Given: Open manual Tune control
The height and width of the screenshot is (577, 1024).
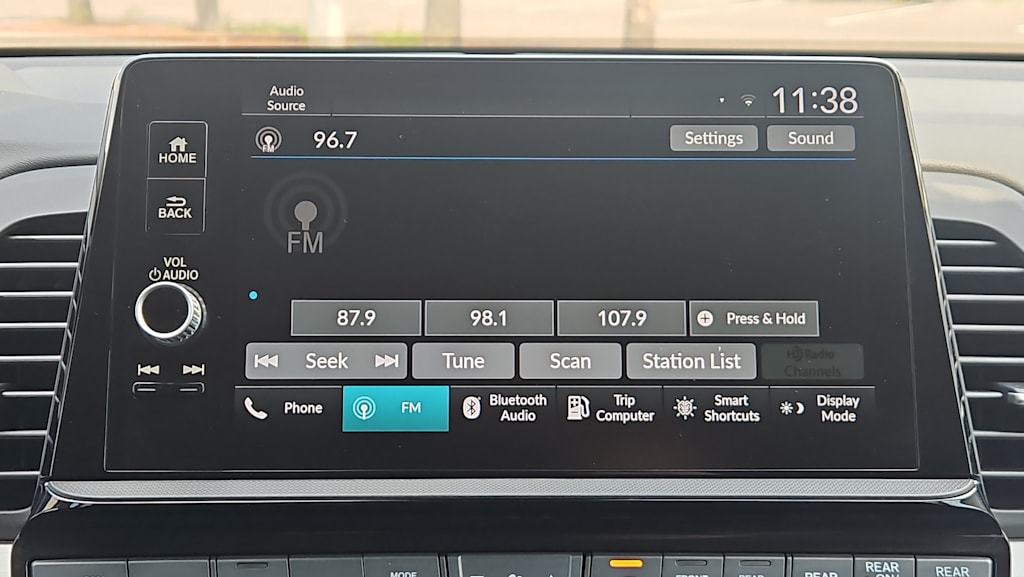Looking at the screenshot, I should click(464, 361).
